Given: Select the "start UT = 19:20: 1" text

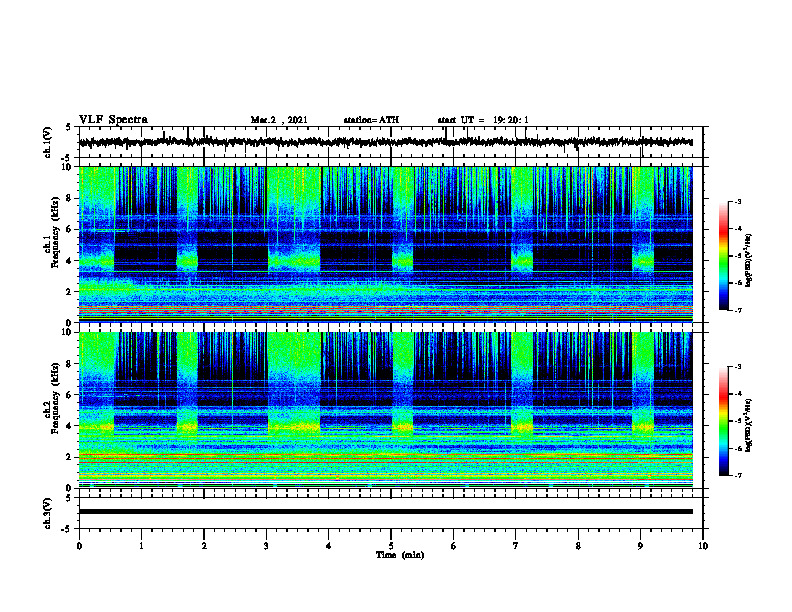Looking at the screenshot, I should coord(483,120).
